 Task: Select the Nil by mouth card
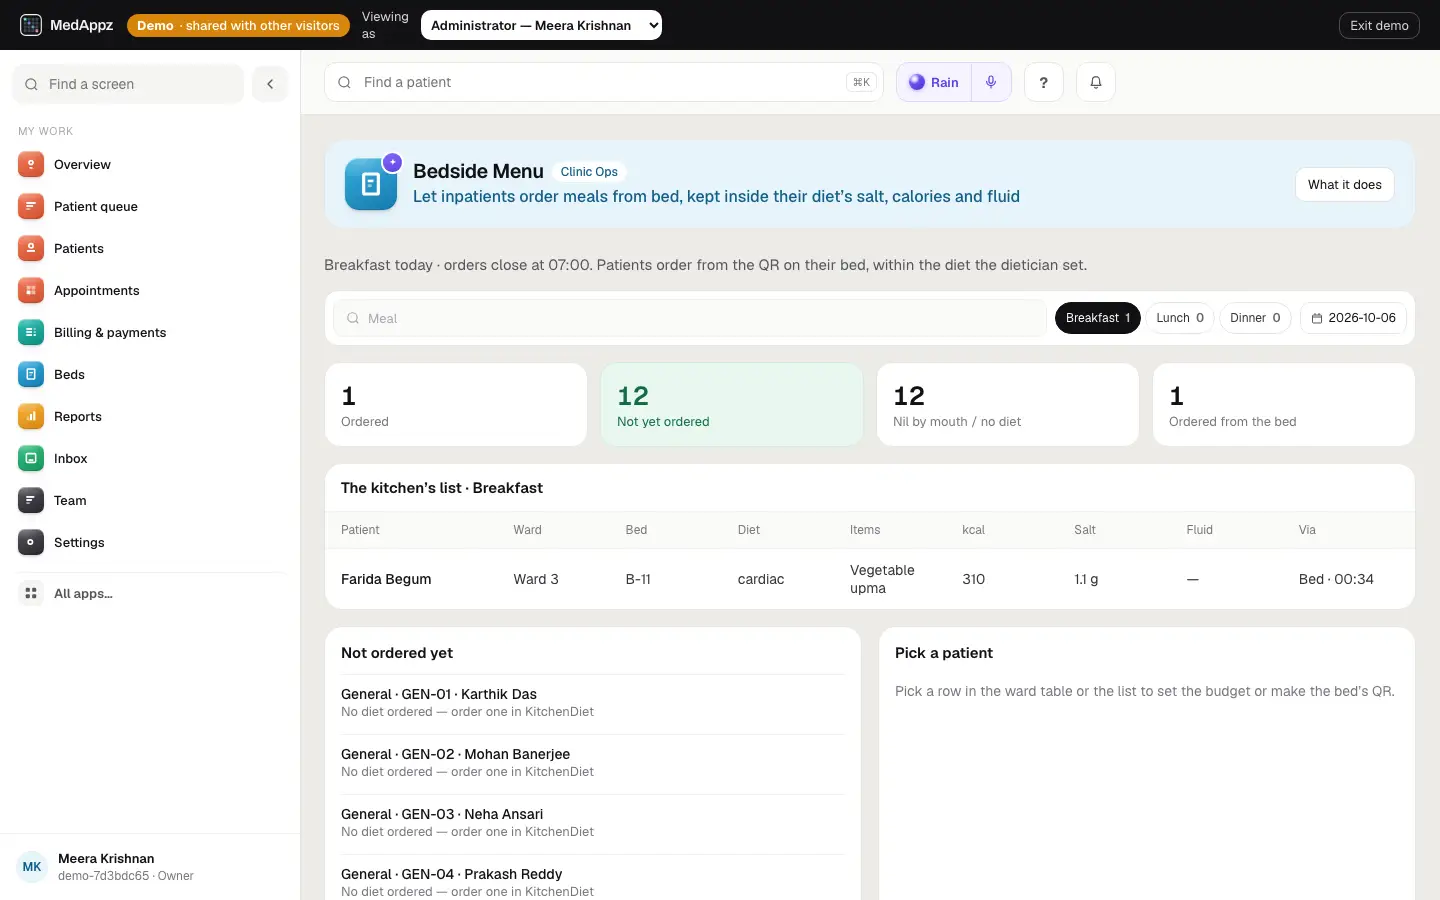click(x=1008, y=404)
